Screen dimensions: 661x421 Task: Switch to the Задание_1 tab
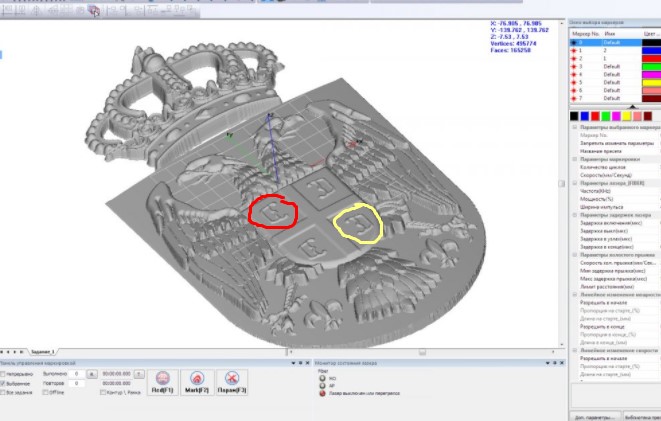click(x=46, y=352)
